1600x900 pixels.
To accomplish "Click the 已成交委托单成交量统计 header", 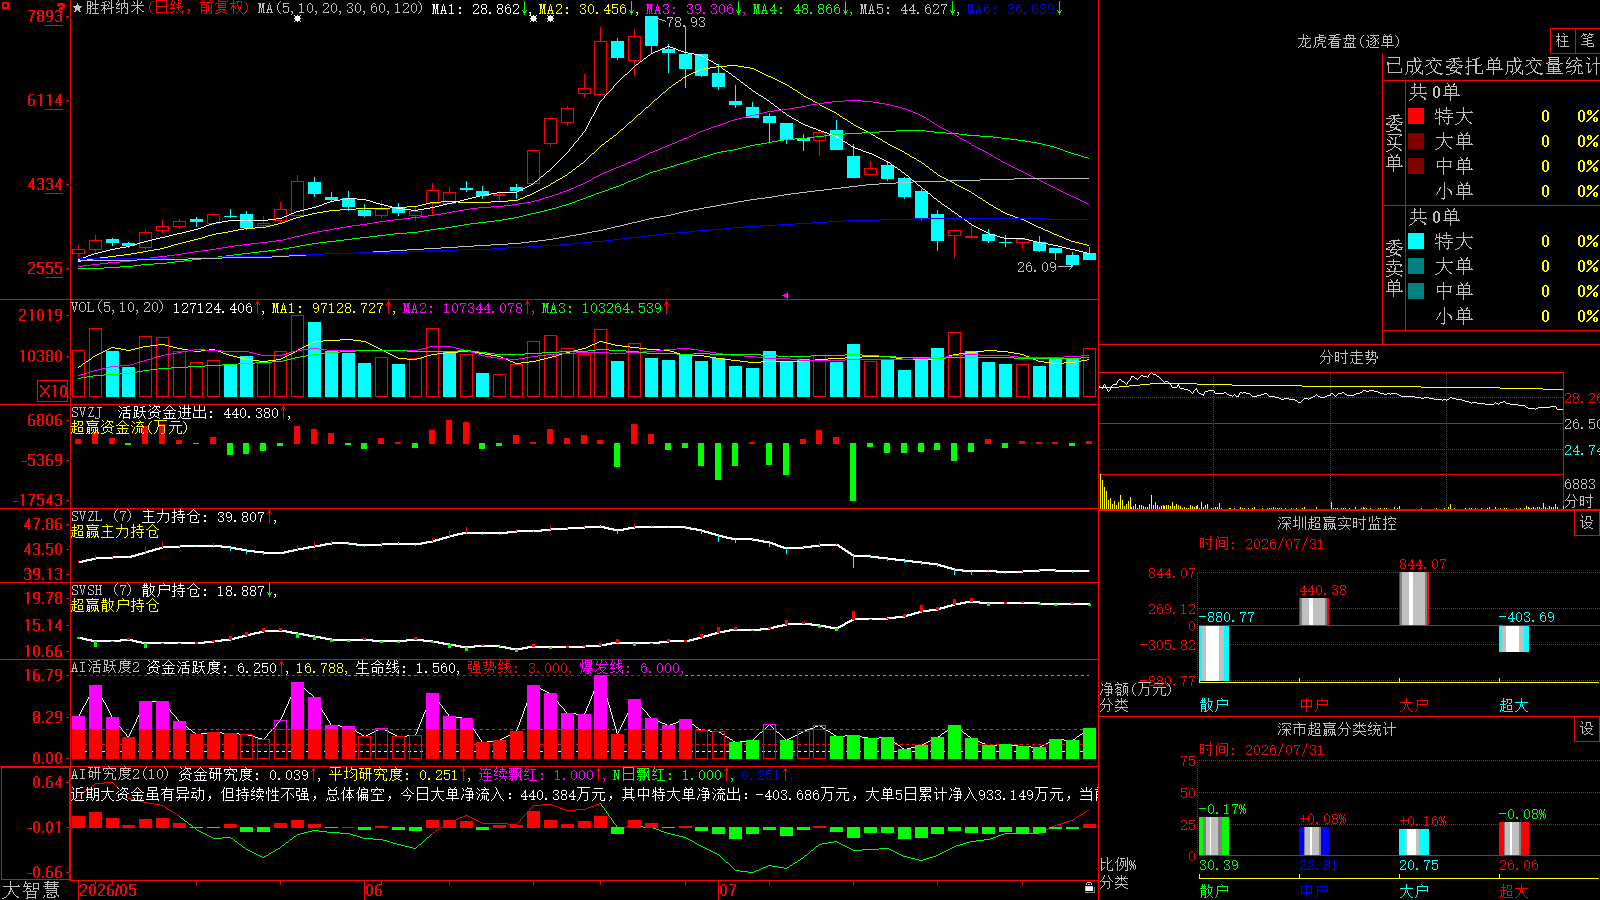I will click(x=1492, y=66).
